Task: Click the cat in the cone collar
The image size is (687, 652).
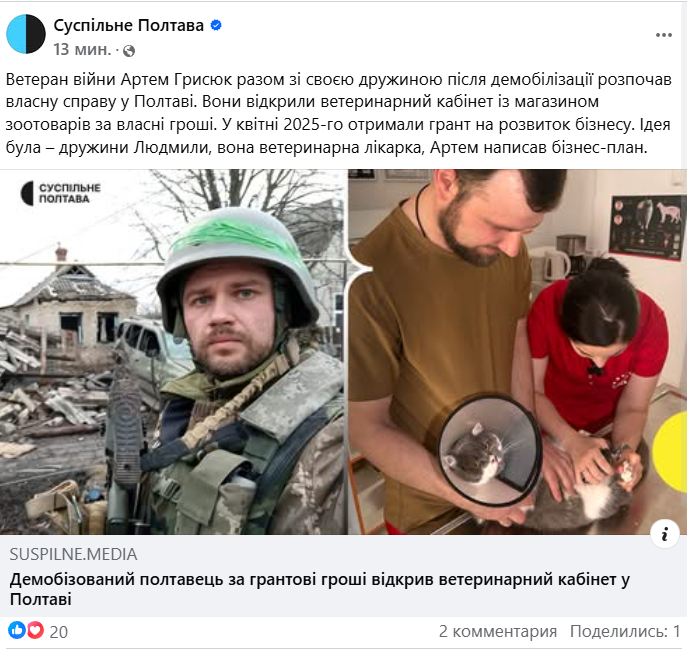Action: tap(476, 458)
